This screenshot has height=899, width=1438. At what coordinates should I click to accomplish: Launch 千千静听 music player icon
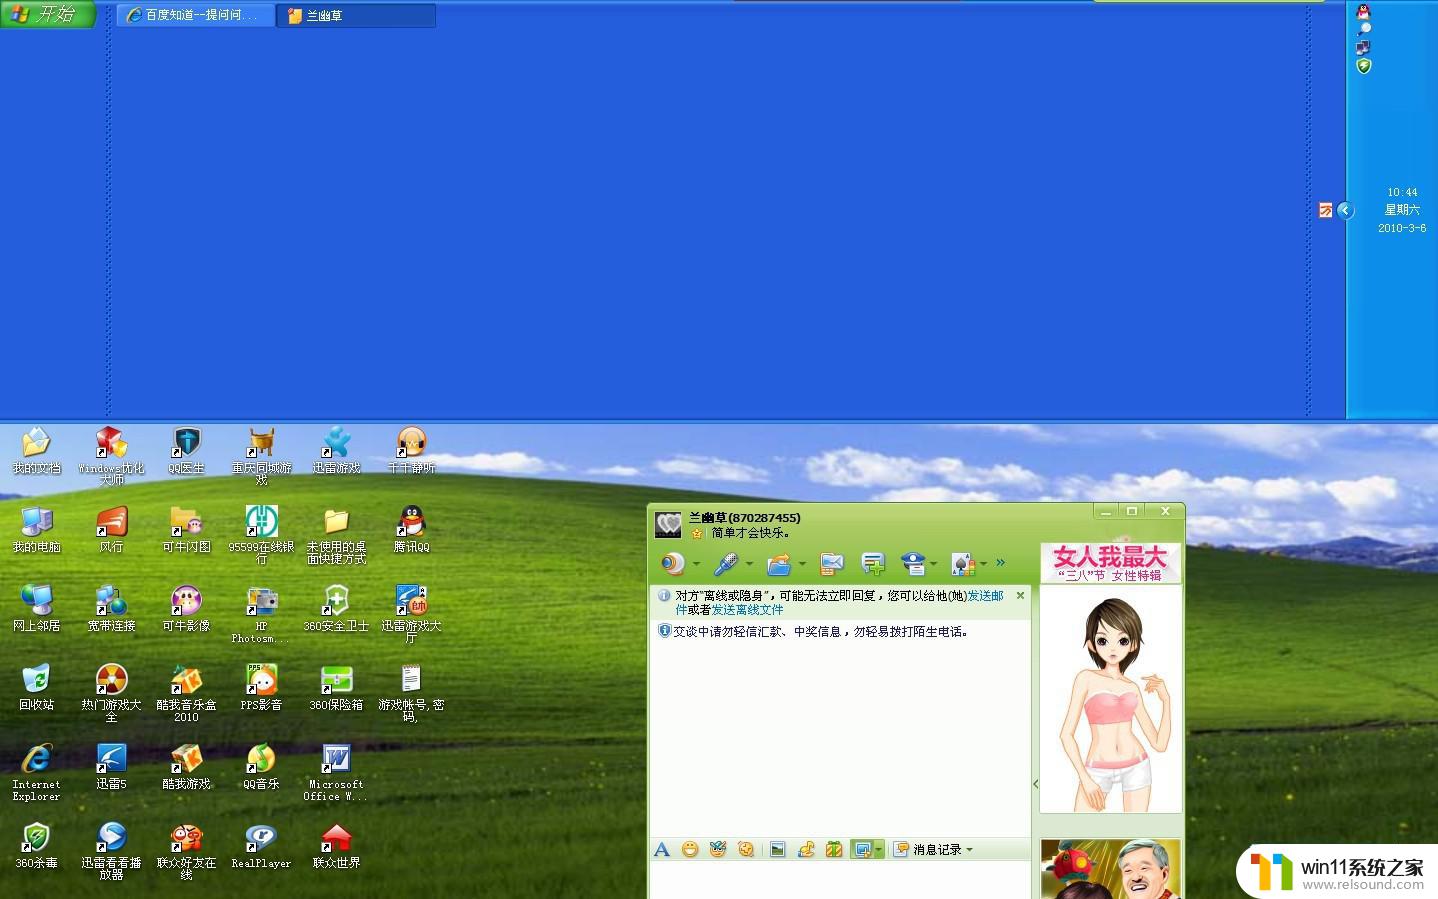411,450
